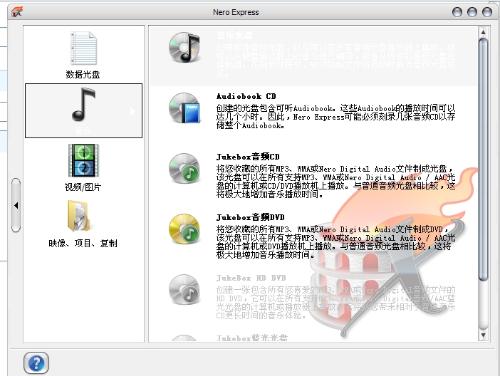Click the scroll down arrow of the project list
This screenshot has width=500, height=376.
(483, 335)
